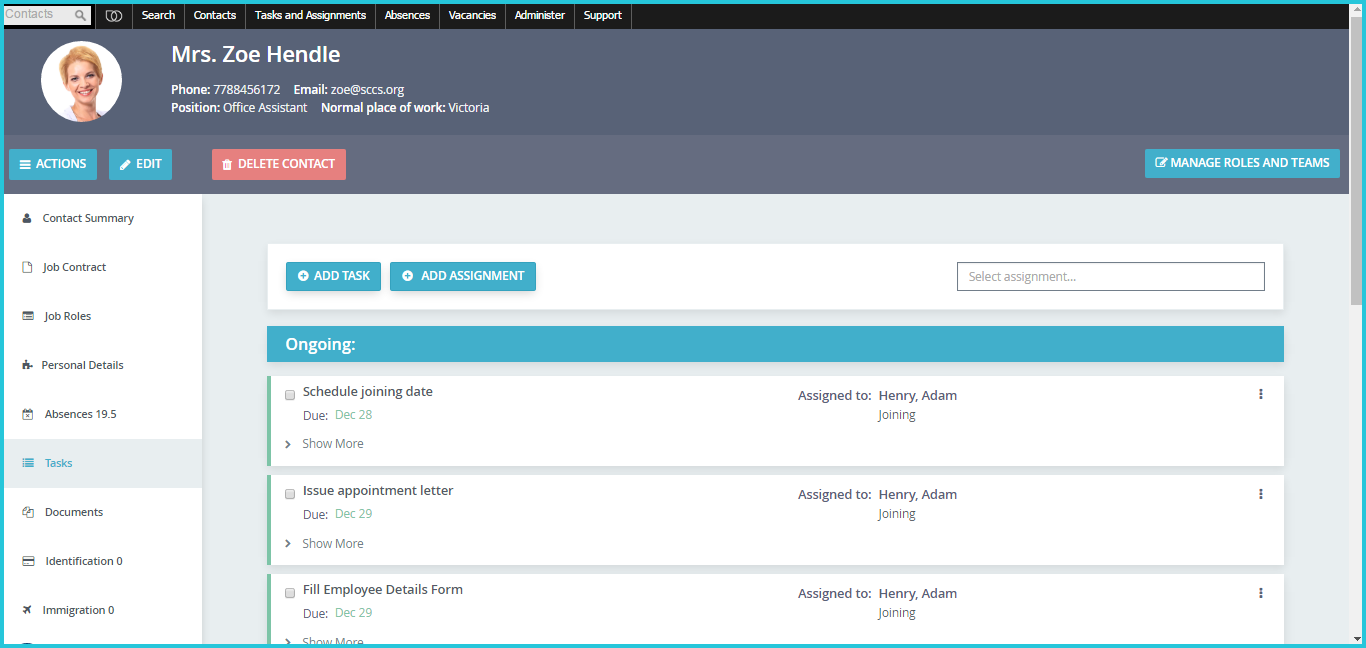Click the Contacts quick search field
The image size is (1366, 648).
[47, 15]
